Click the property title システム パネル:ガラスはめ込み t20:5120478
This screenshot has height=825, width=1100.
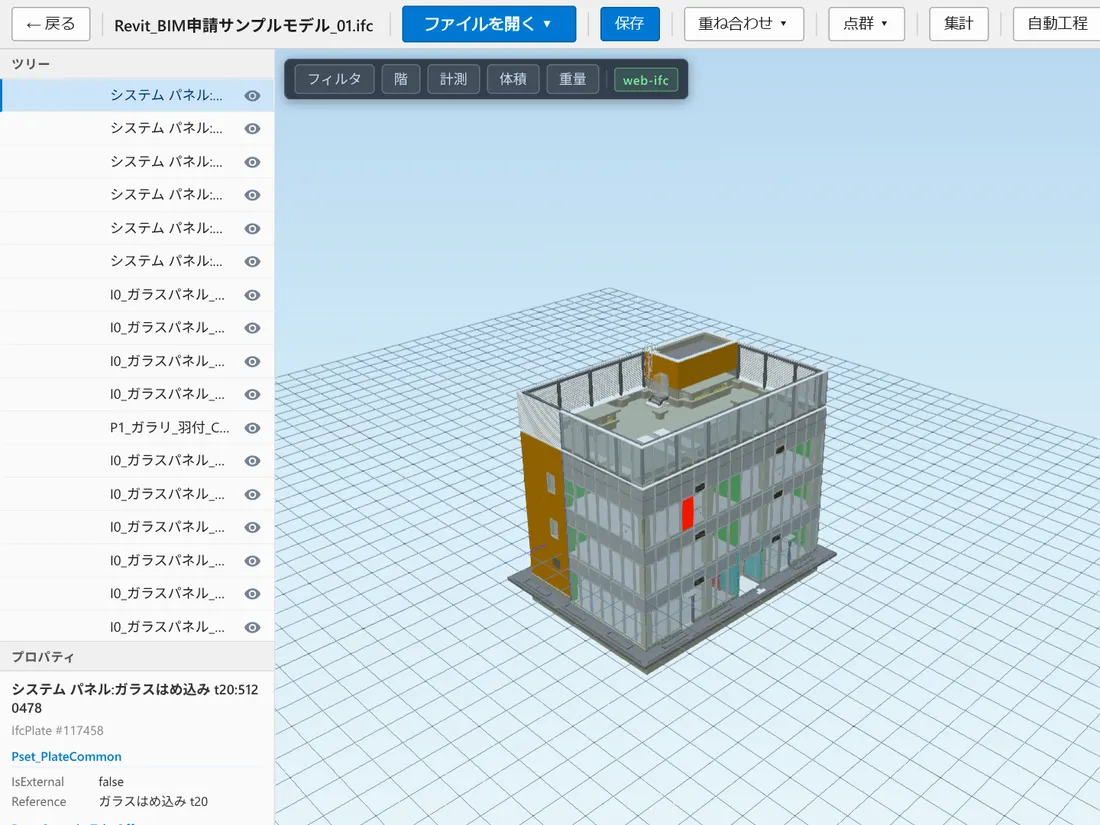tap(135, 699)
